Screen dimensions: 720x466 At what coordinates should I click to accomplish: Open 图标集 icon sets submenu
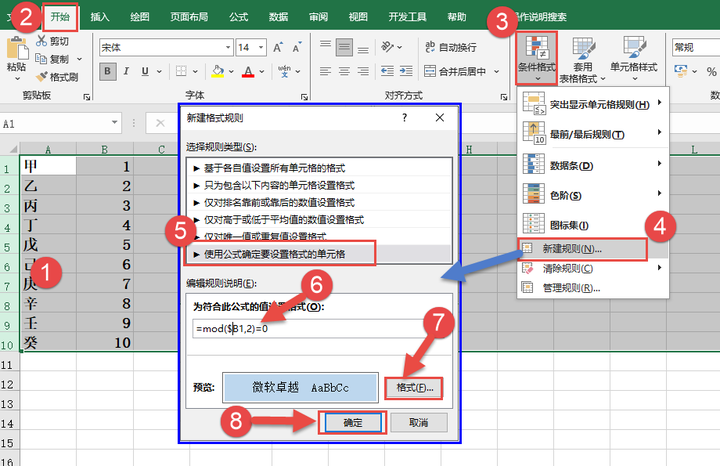[593, 225]
